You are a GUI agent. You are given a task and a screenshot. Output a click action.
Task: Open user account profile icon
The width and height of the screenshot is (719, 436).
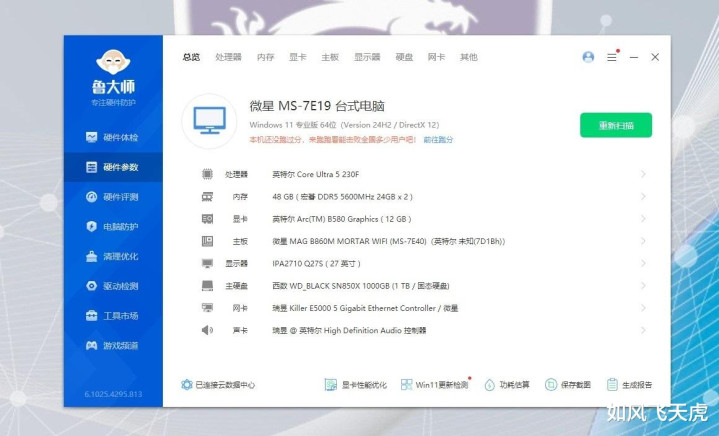(x=588, y=57)
